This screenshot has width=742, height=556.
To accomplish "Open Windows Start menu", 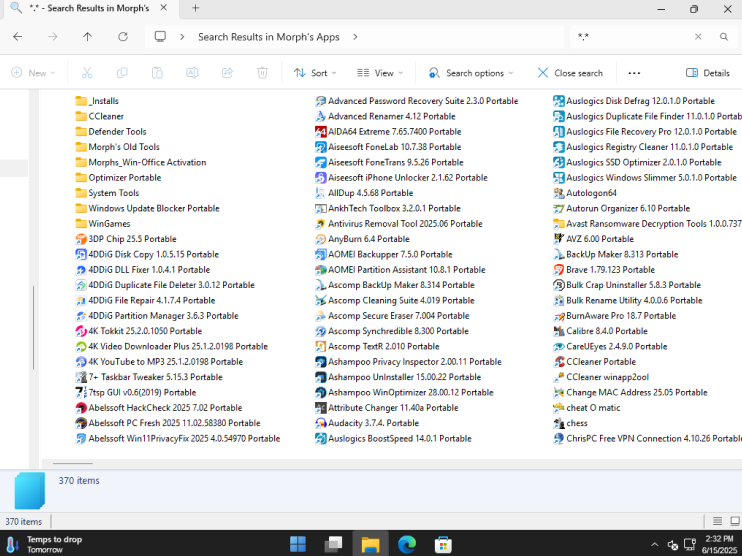I will point(298,544).
